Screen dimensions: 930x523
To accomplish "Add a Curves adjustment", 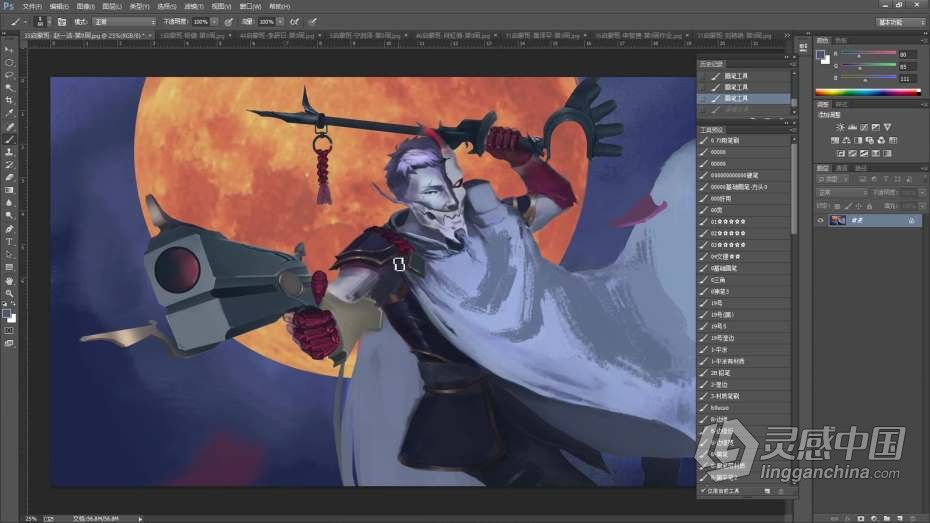I will tap(864, 127).
